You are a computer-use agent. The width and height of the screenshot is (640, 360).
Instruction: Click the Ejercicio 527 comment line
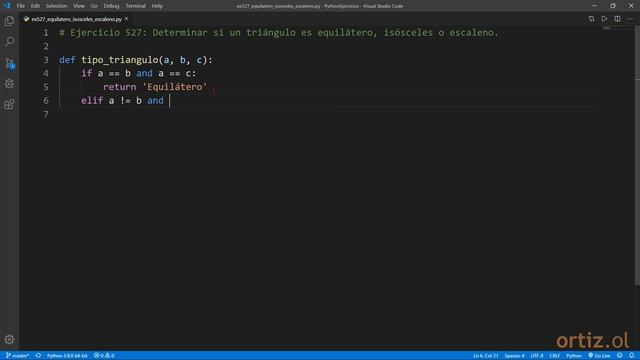pos(279,33)
